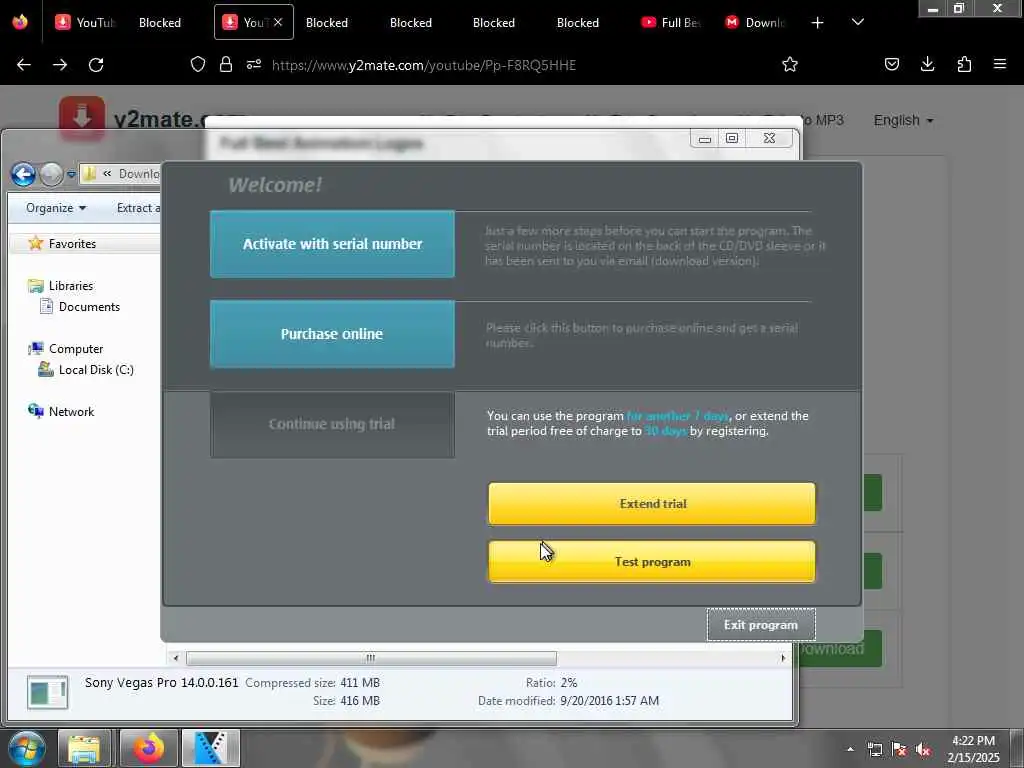Click Continue using trial button
The height and width of the screenshot is (768, 1024).
tap(332, 424)
